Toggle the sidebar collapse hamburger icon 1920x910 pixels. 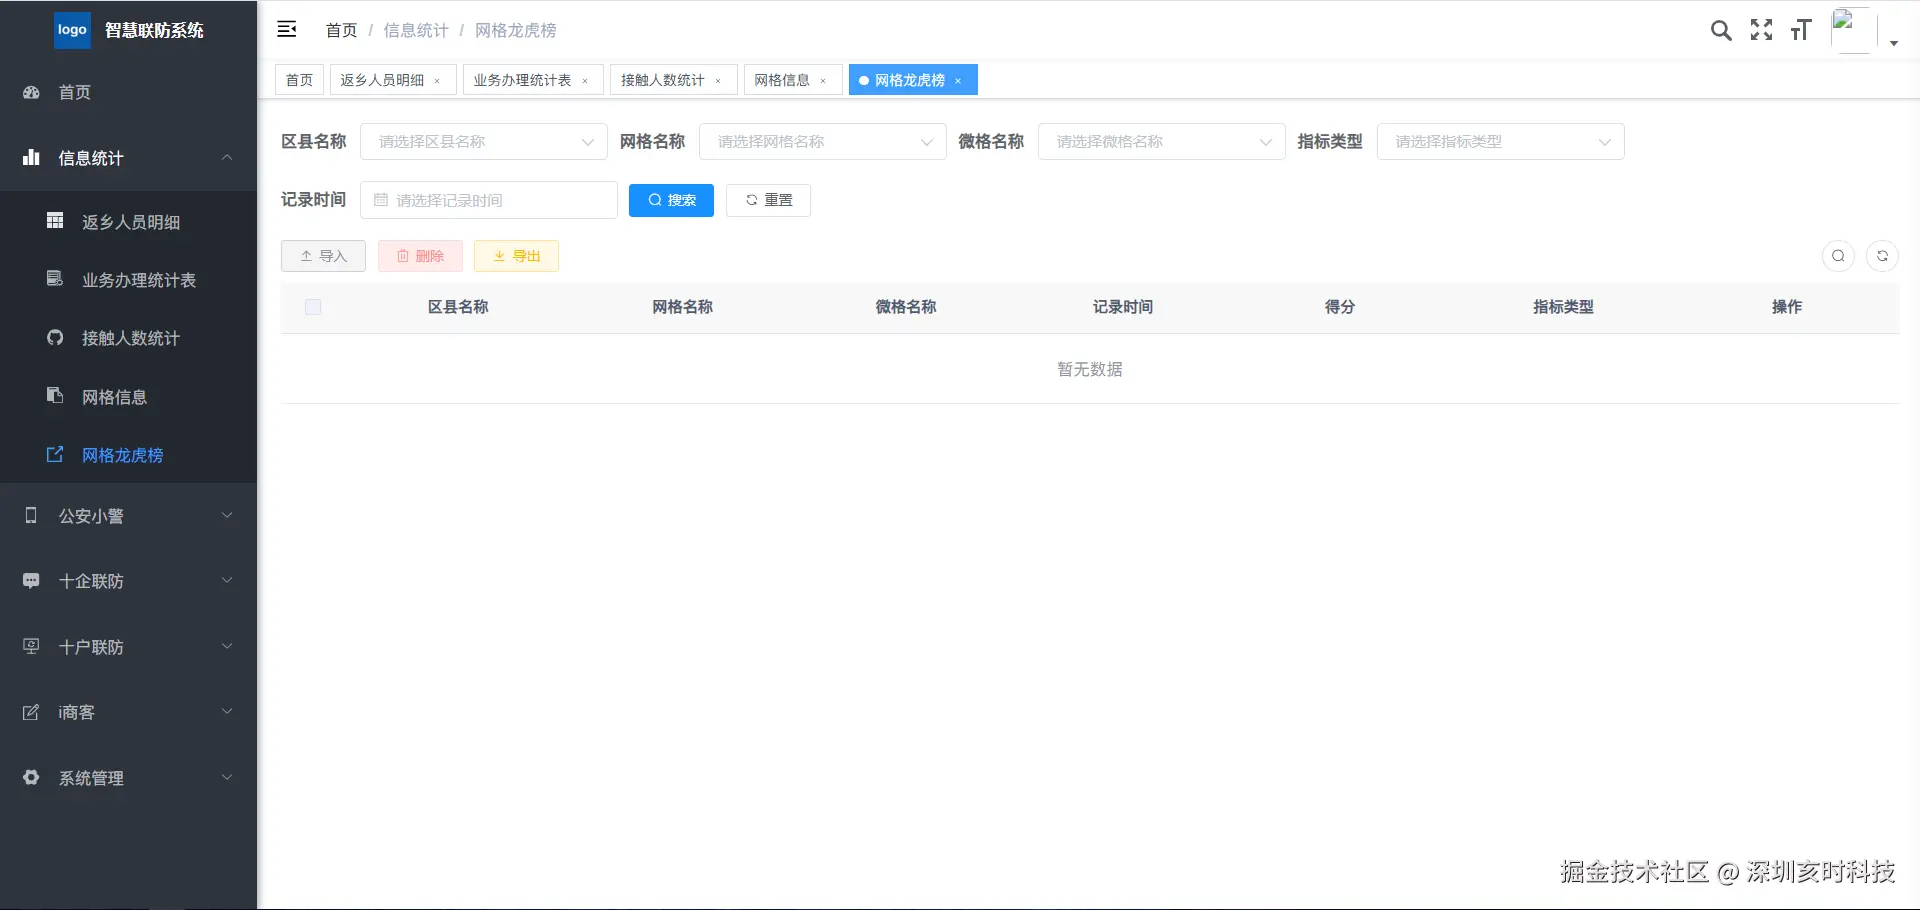[x=287, y=29]
